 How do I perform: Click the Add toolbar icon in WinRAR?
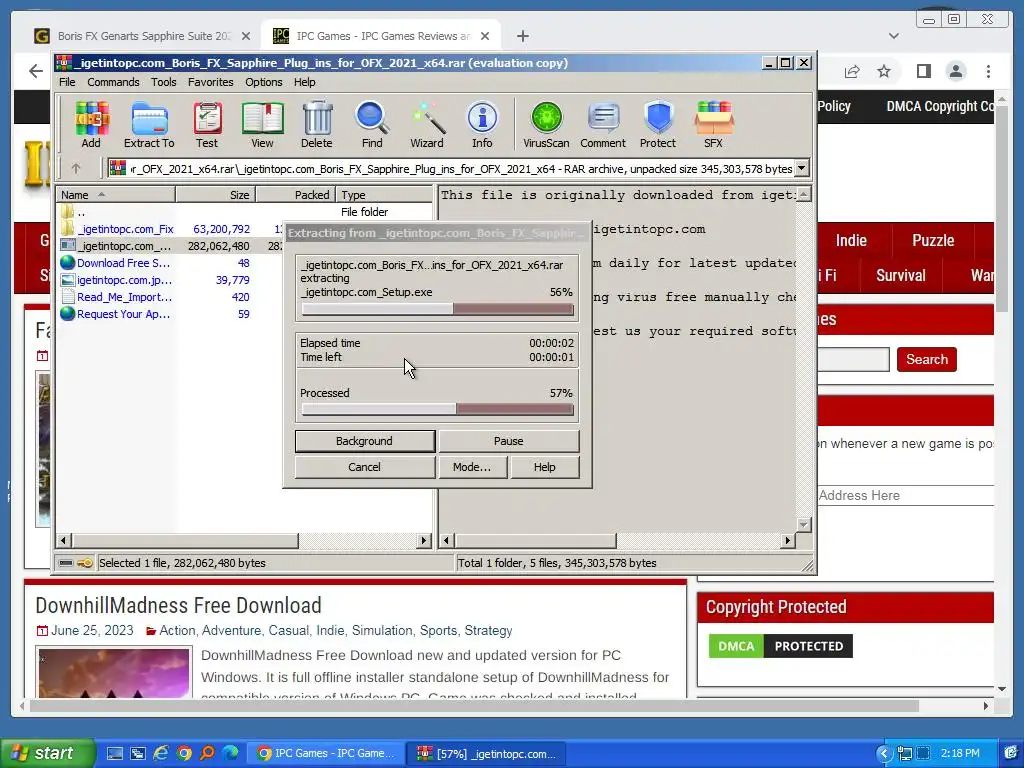coord(91,125)
